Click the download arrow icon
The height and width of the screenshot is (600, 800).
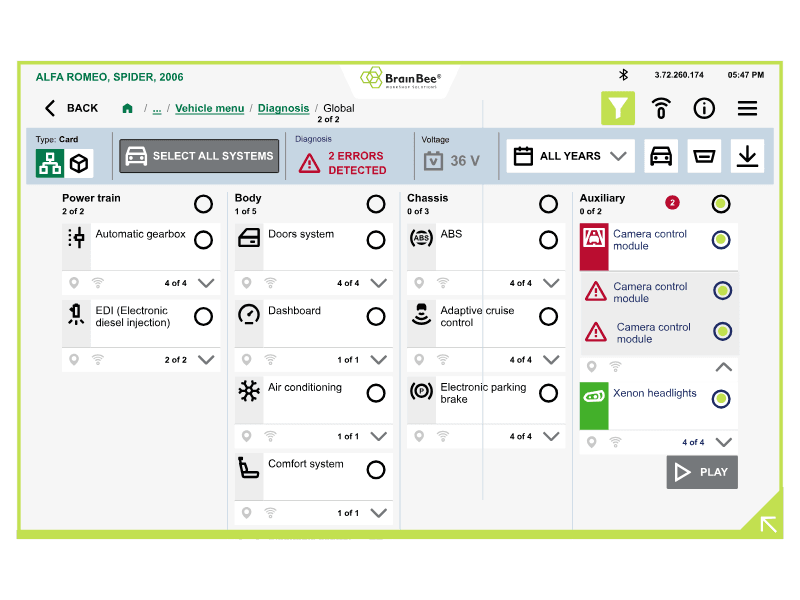click(x=747, y=156)
